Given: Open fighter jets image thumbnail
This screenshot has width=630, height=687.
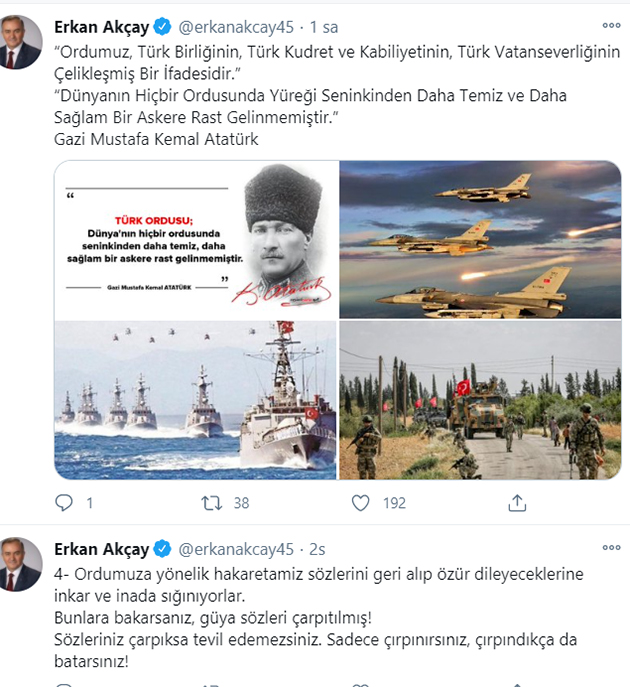Looking at the screenshot, I should point(480,240).
